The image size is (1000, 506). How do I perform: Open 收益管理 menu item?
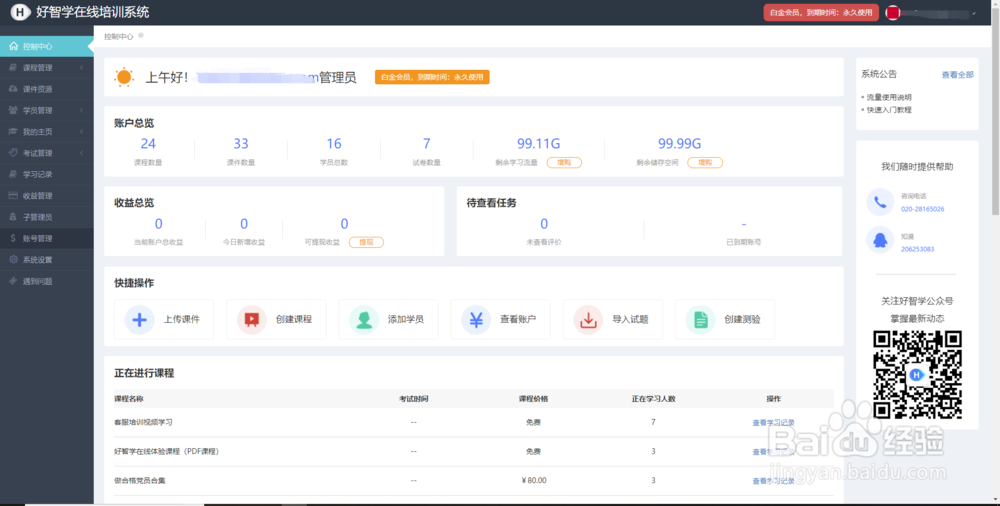(x=47, y=195)
